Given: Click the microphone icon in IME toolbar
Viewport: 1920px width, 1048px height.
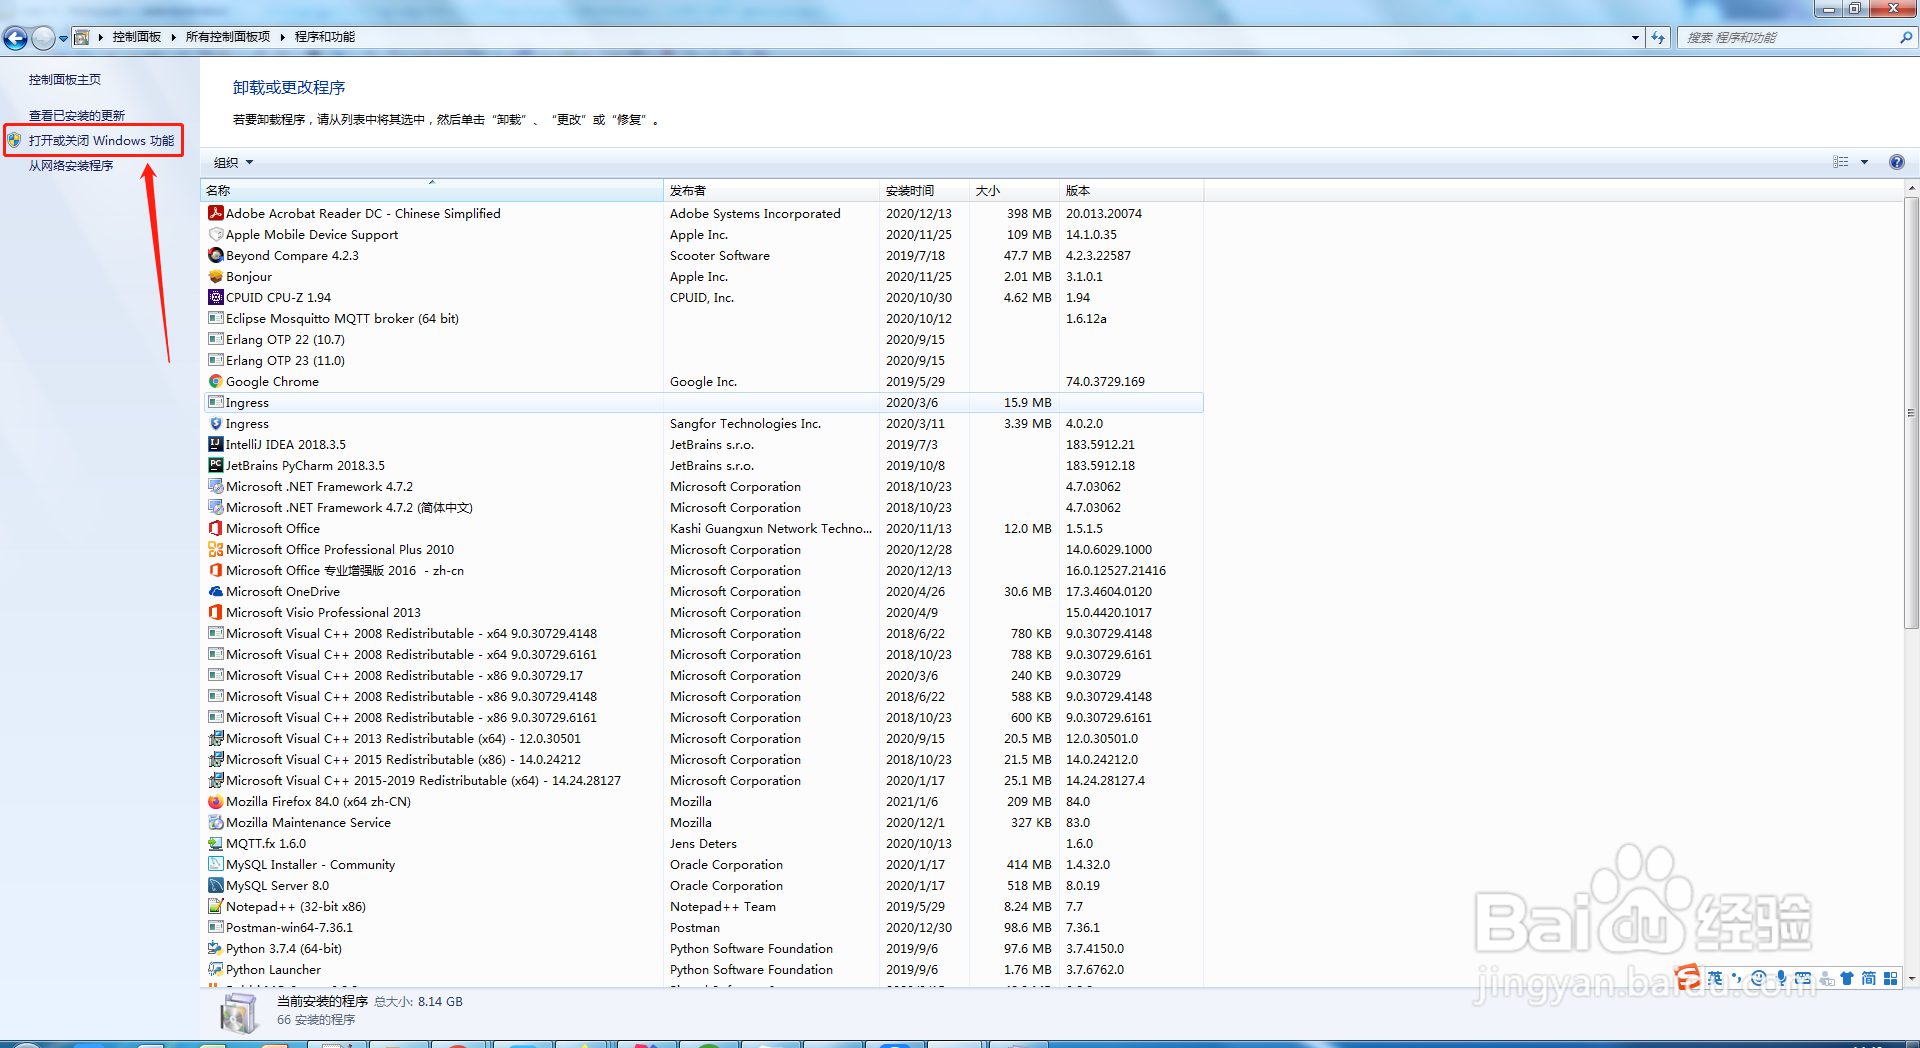Looking at the screenshot, I should click(1781, 978).
